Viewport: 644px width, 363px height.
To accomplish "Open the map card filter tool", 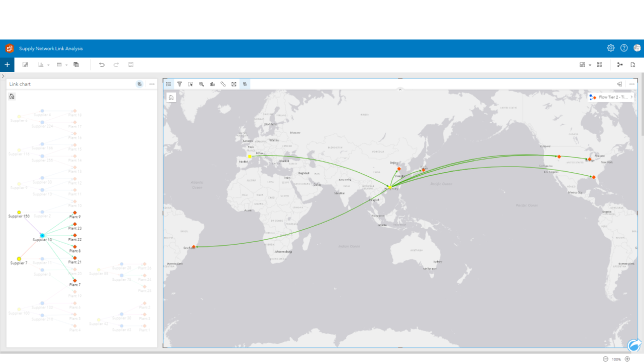I will tap(179, 84).
